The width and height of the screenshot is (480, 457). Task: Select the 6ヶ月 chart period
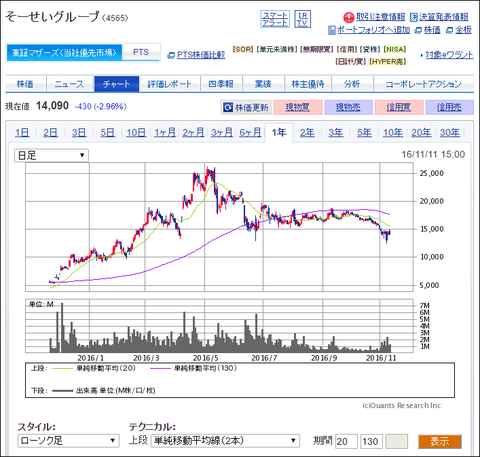point(250,133)
